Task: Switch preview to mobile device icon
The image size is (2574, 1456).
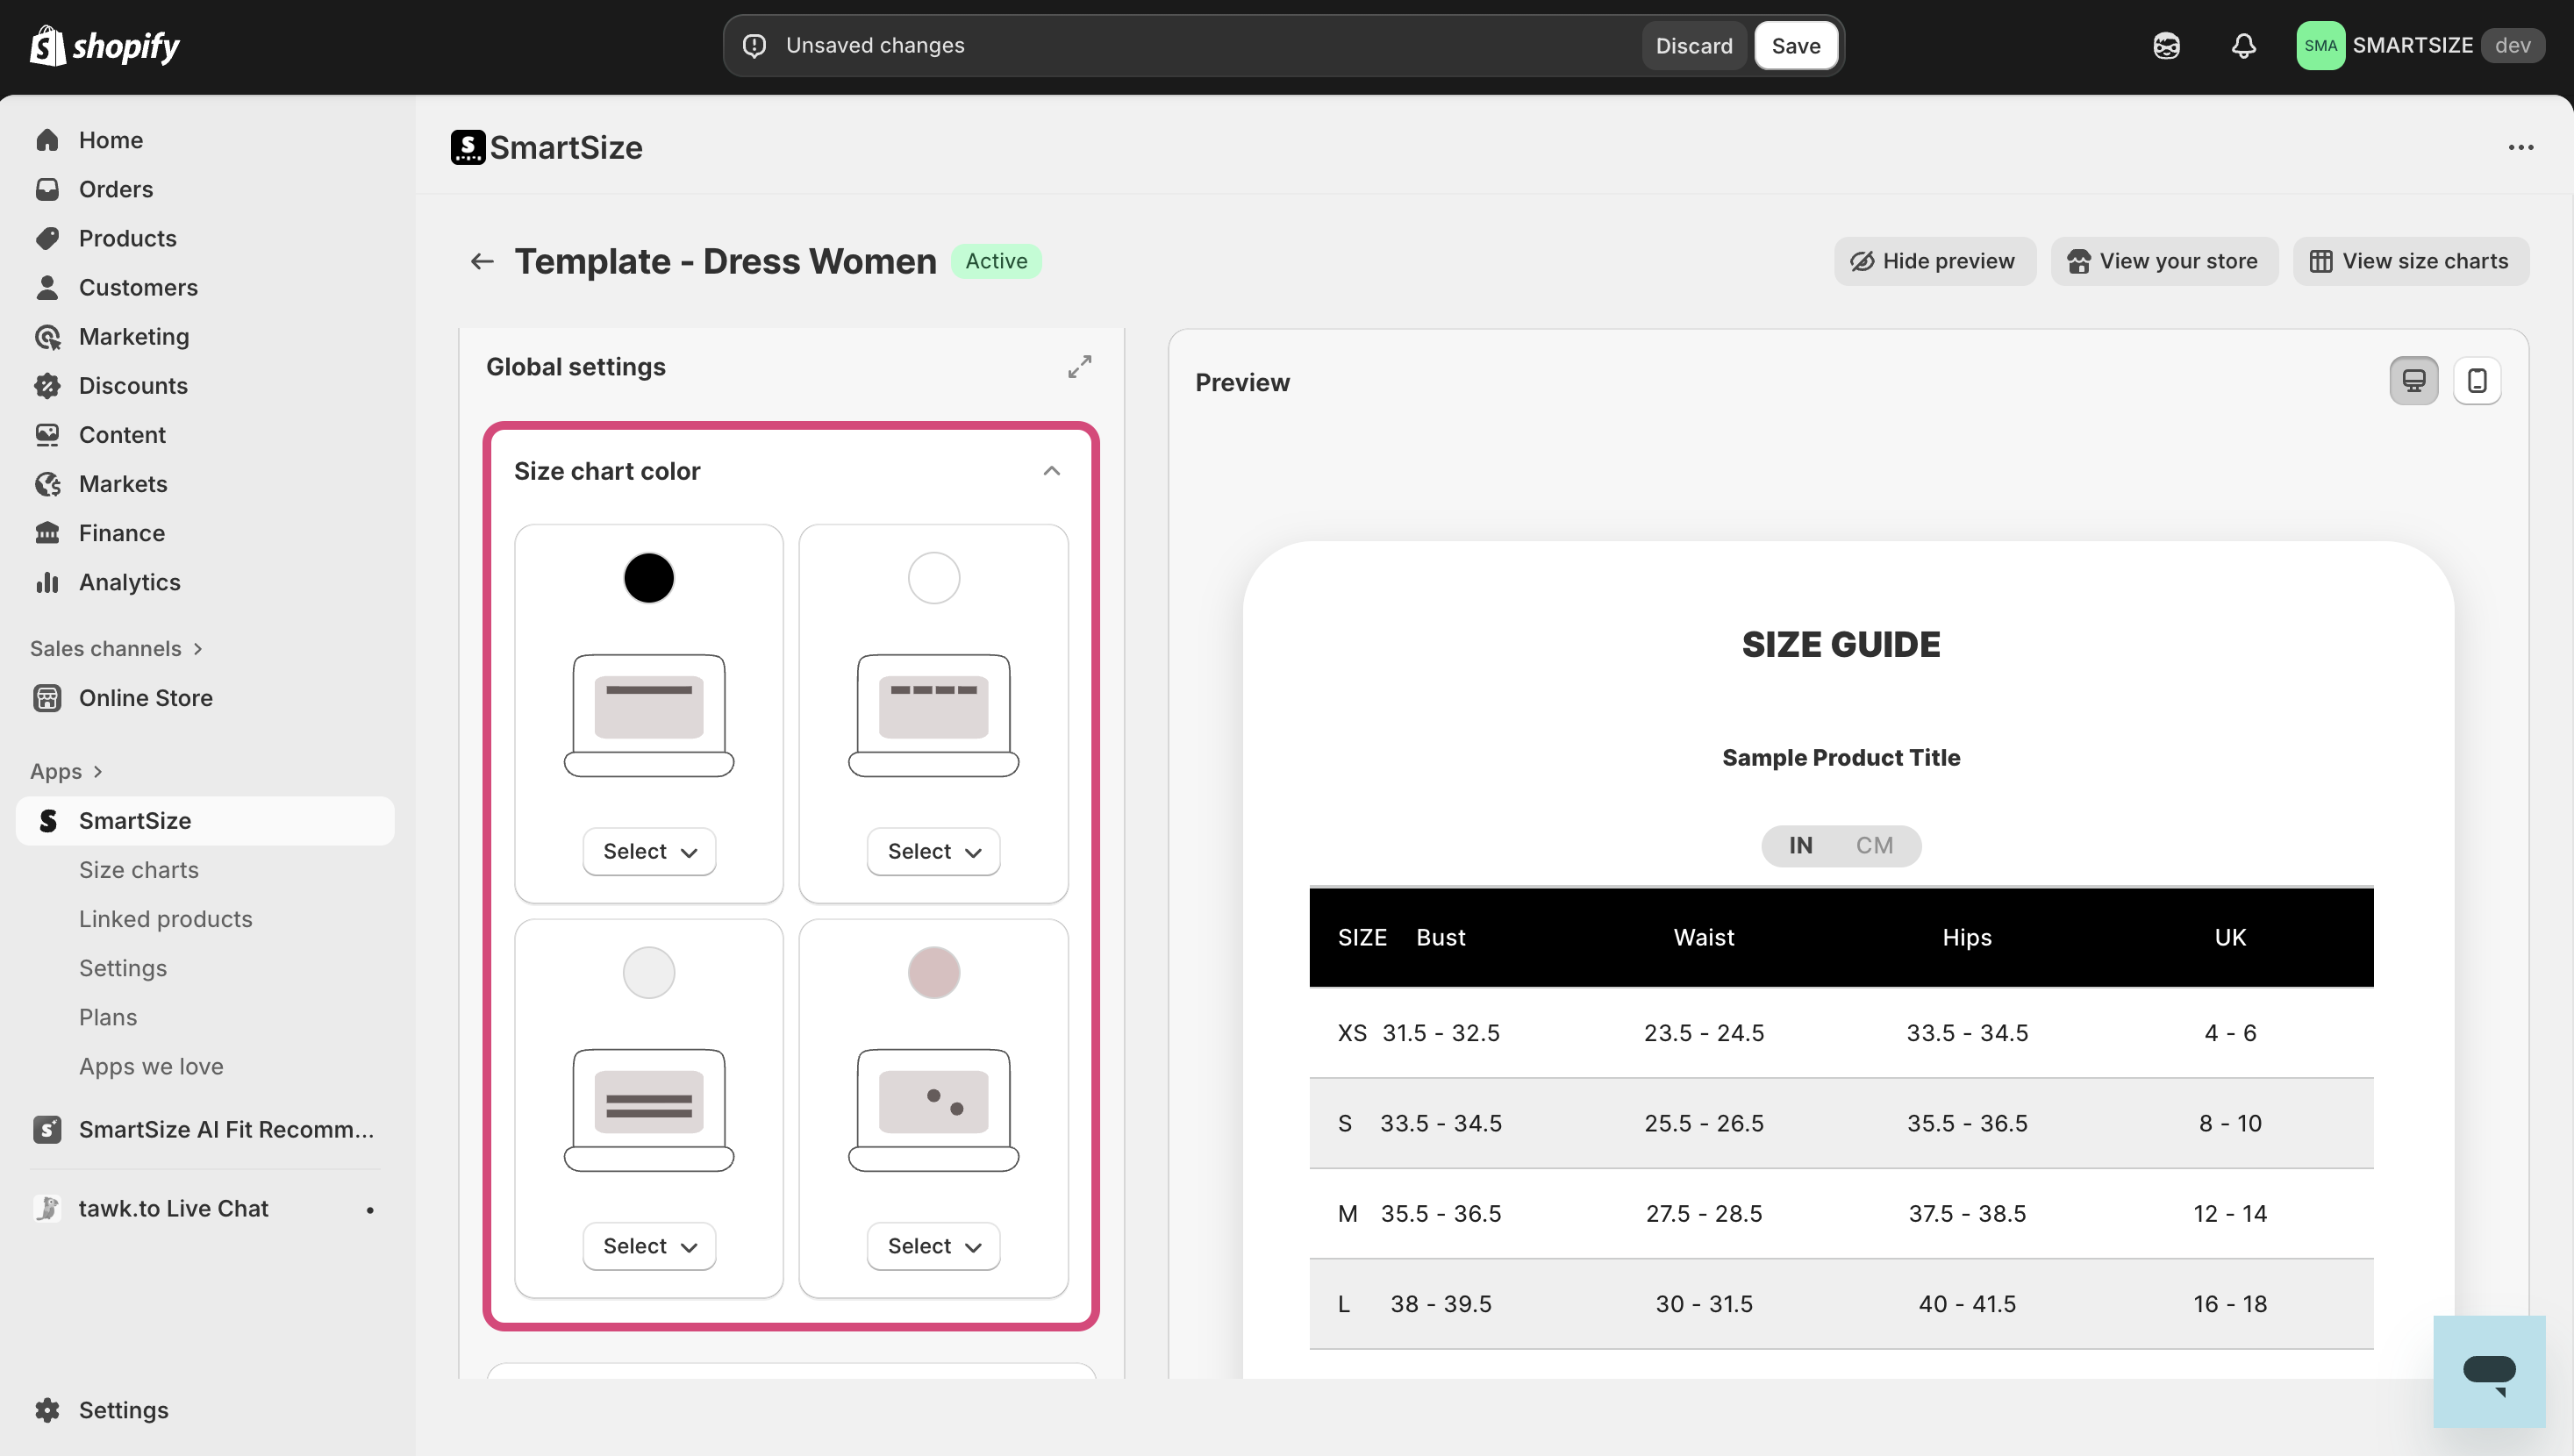Action: (2476, 381)
